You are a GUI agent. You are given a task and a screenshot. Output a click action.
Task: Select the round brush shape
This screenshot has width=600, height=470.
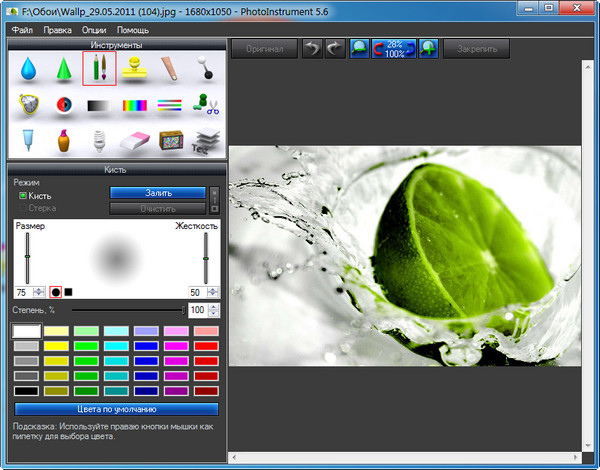tap(56, 292)
